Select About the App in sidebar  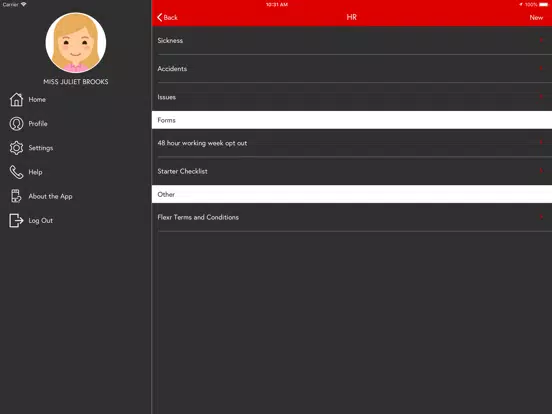(x=50, y=196)
